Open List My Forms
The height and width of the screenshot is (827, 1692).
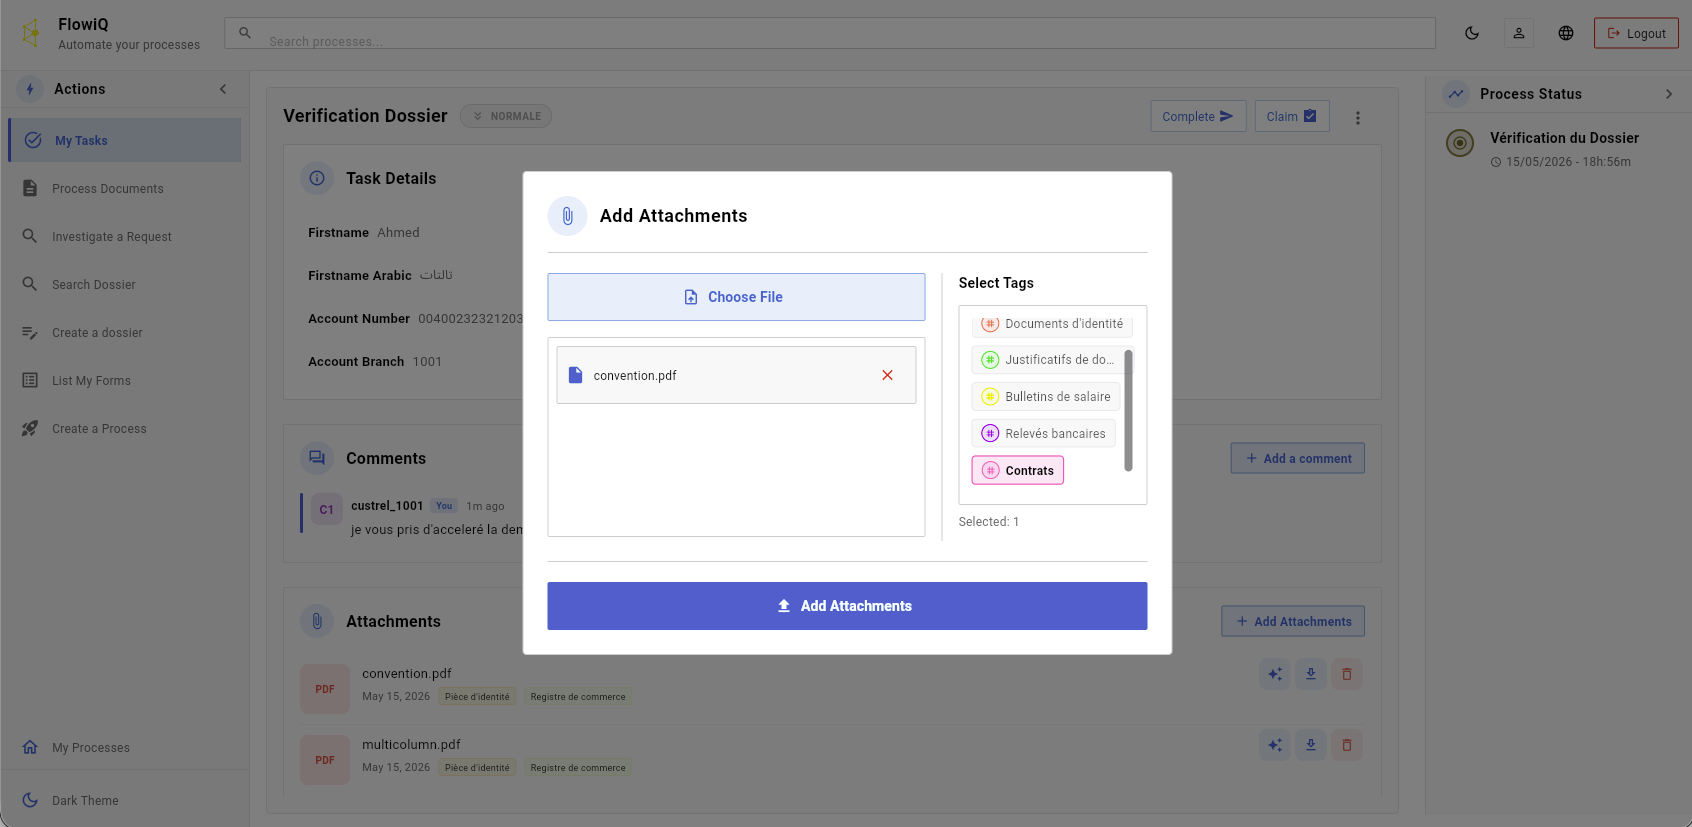click(125, 380)
